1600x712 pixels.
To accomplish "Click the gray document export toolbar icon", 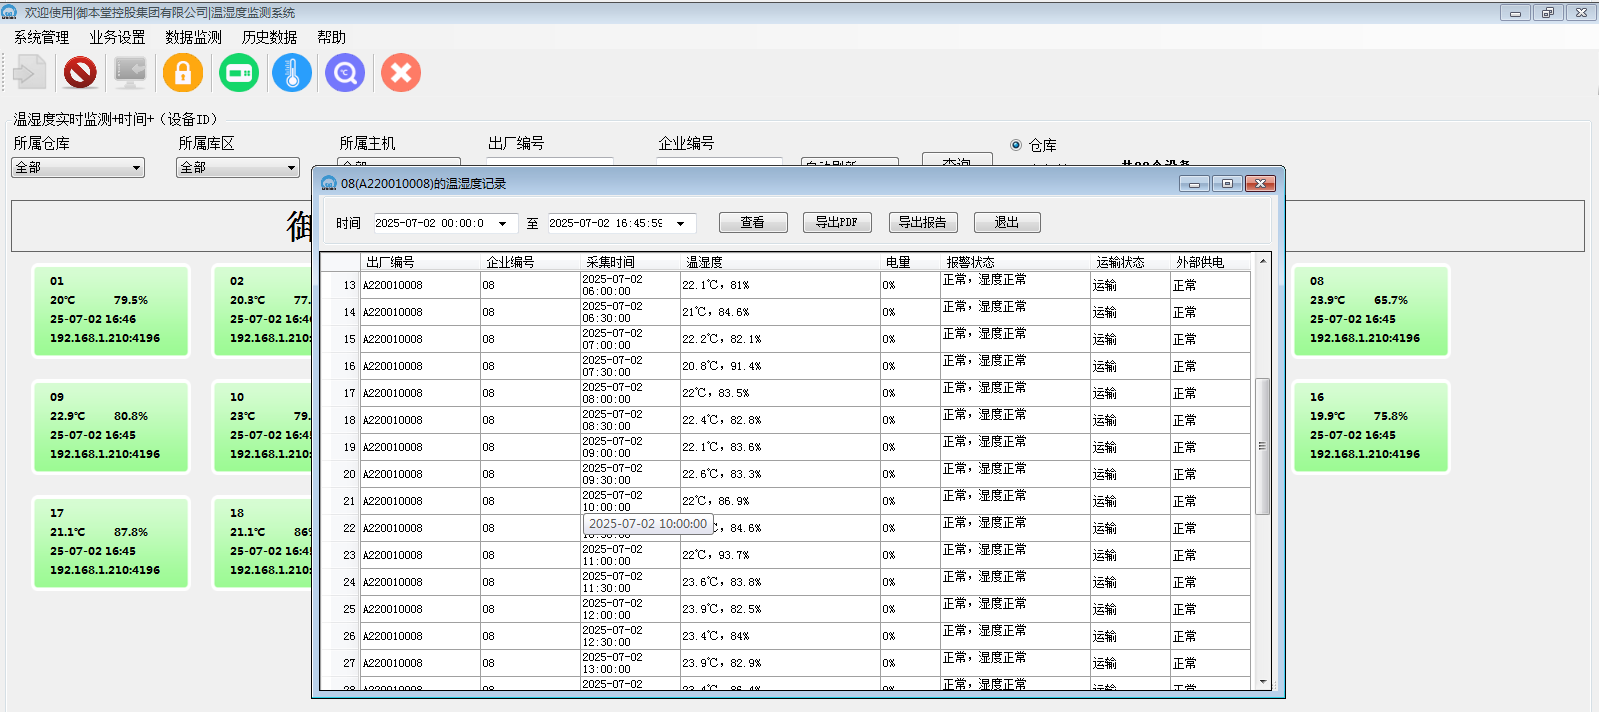I will pyautogui.click(x=29, y=73).
